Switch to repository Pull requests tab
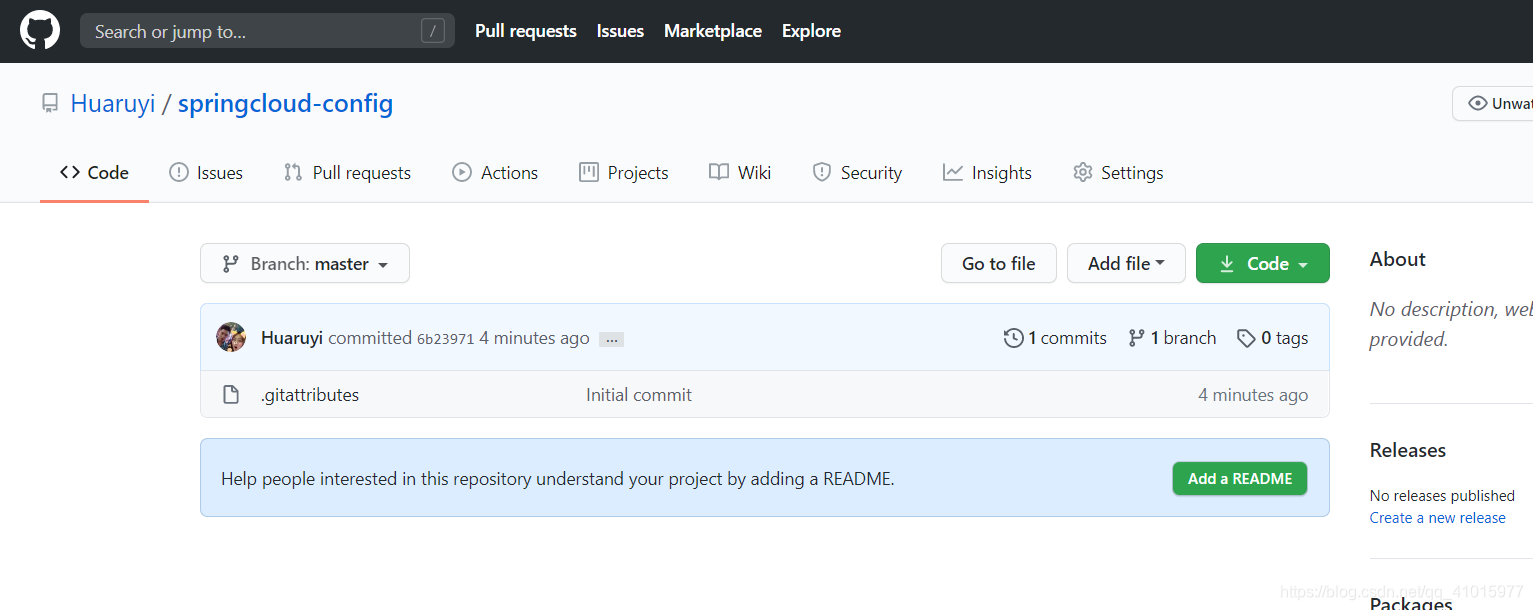1533x610 pixels. click(347, 172)
